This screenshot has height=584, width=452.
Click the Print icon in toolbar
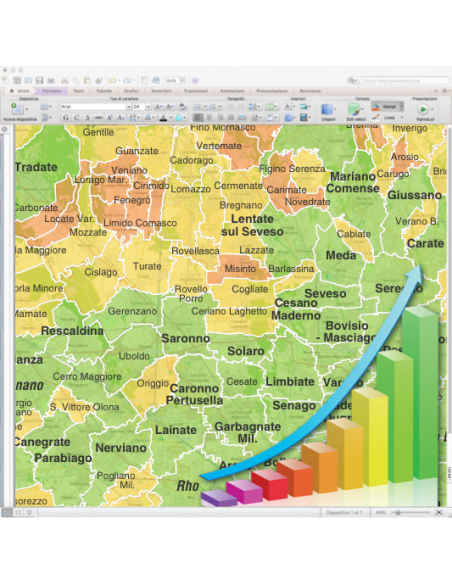51,80
